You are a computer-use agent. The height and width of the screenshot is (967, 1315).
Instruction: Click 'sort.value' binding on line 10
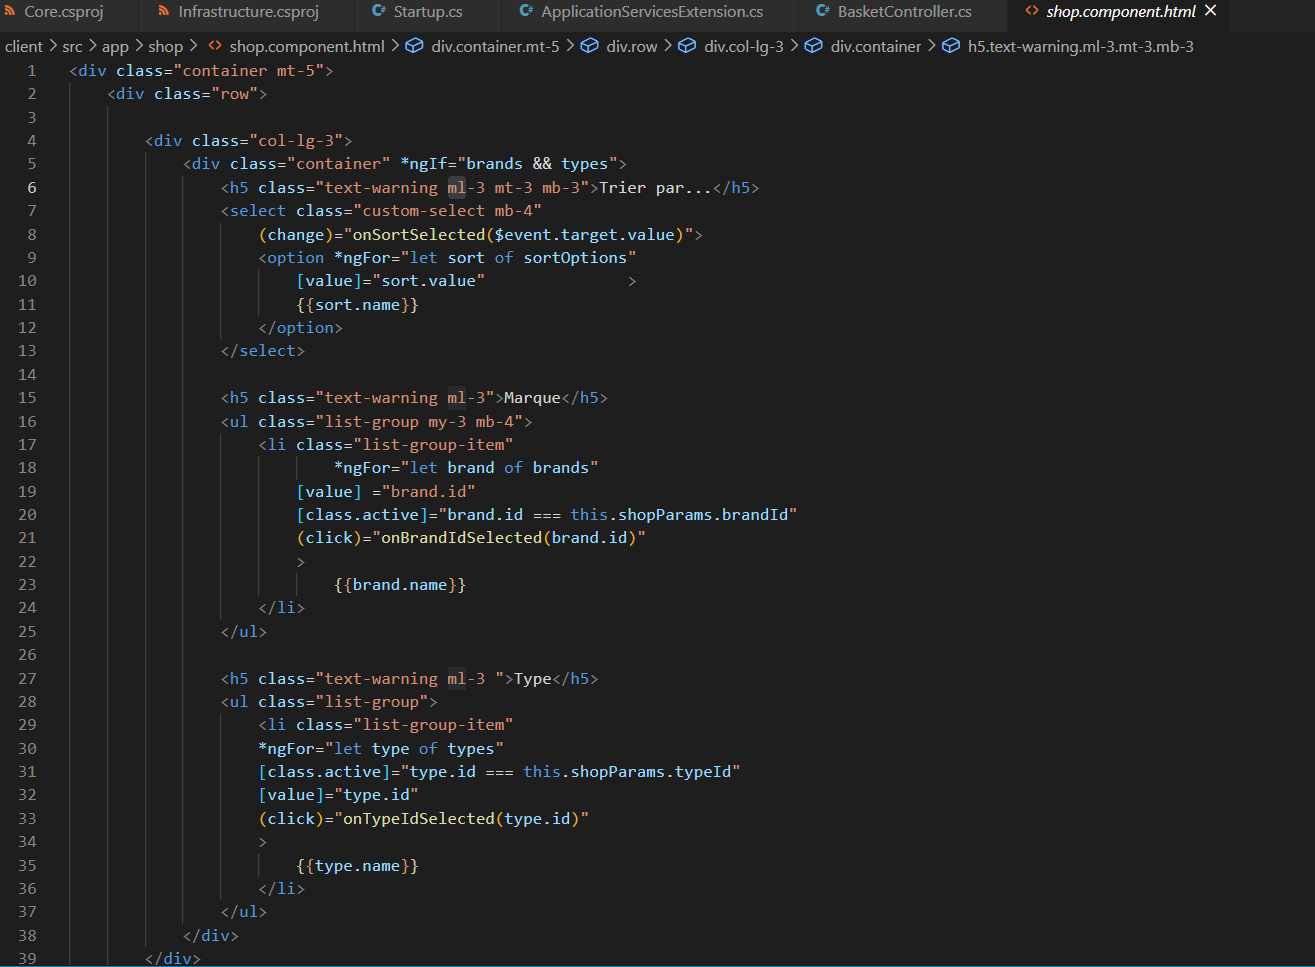click(x=428, y=281)
